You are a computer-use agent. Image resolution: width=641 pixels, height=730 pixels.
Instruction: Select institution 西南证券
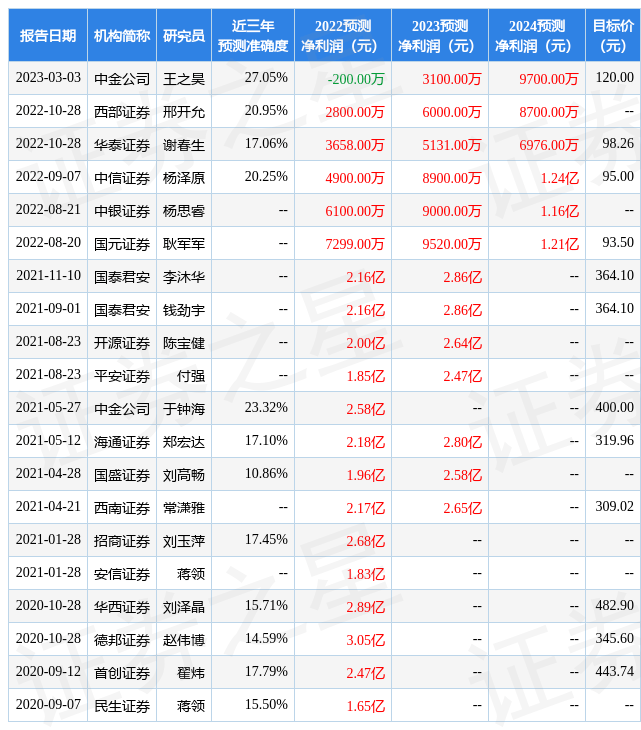(x=122, y=508)
